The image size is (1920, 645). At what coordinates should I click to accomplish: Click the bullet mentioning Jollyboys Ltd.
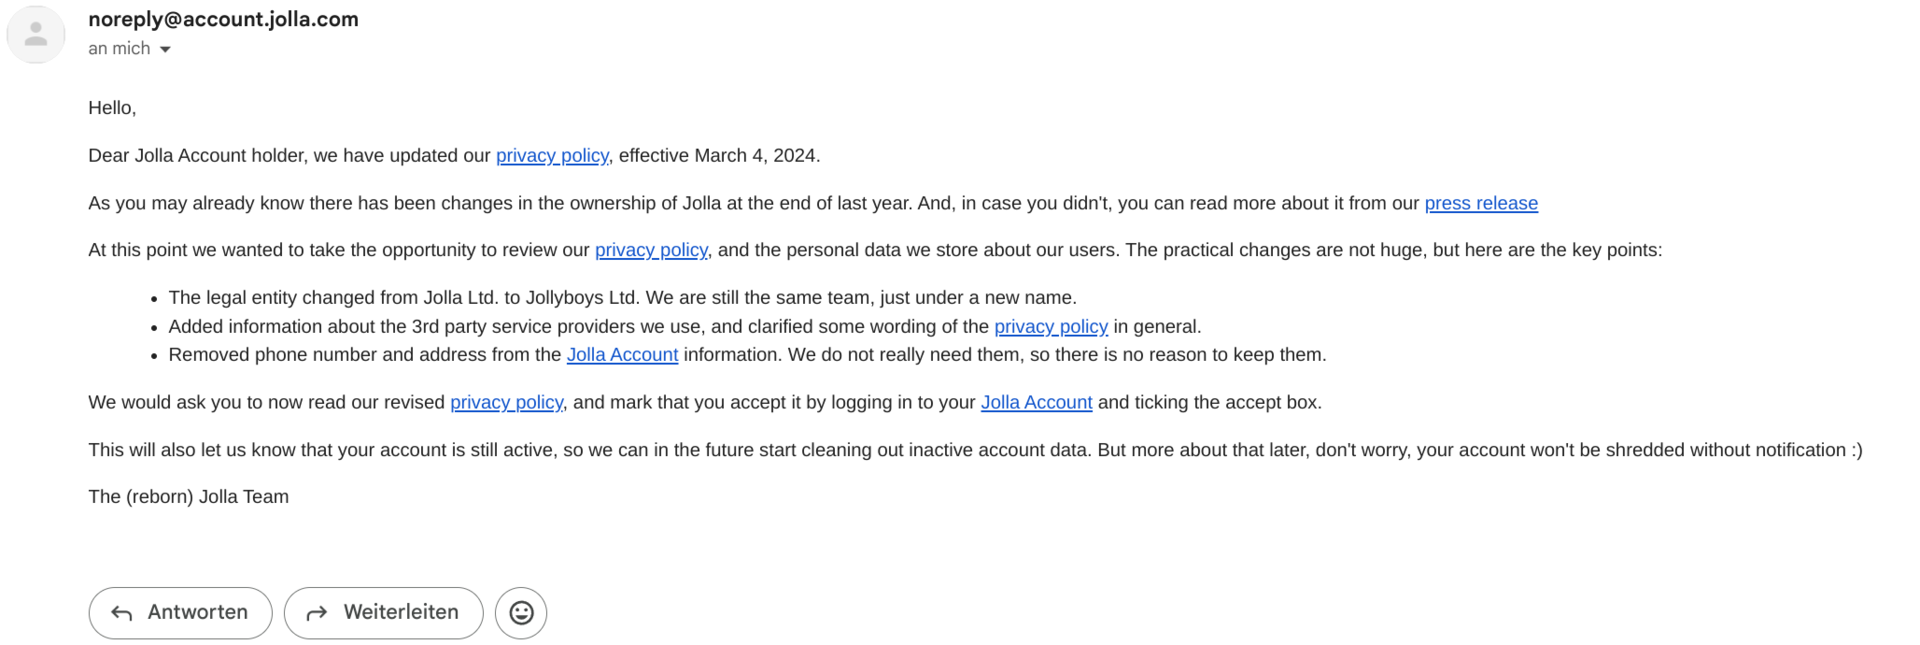pyautogui.click(x=622, y=297)
